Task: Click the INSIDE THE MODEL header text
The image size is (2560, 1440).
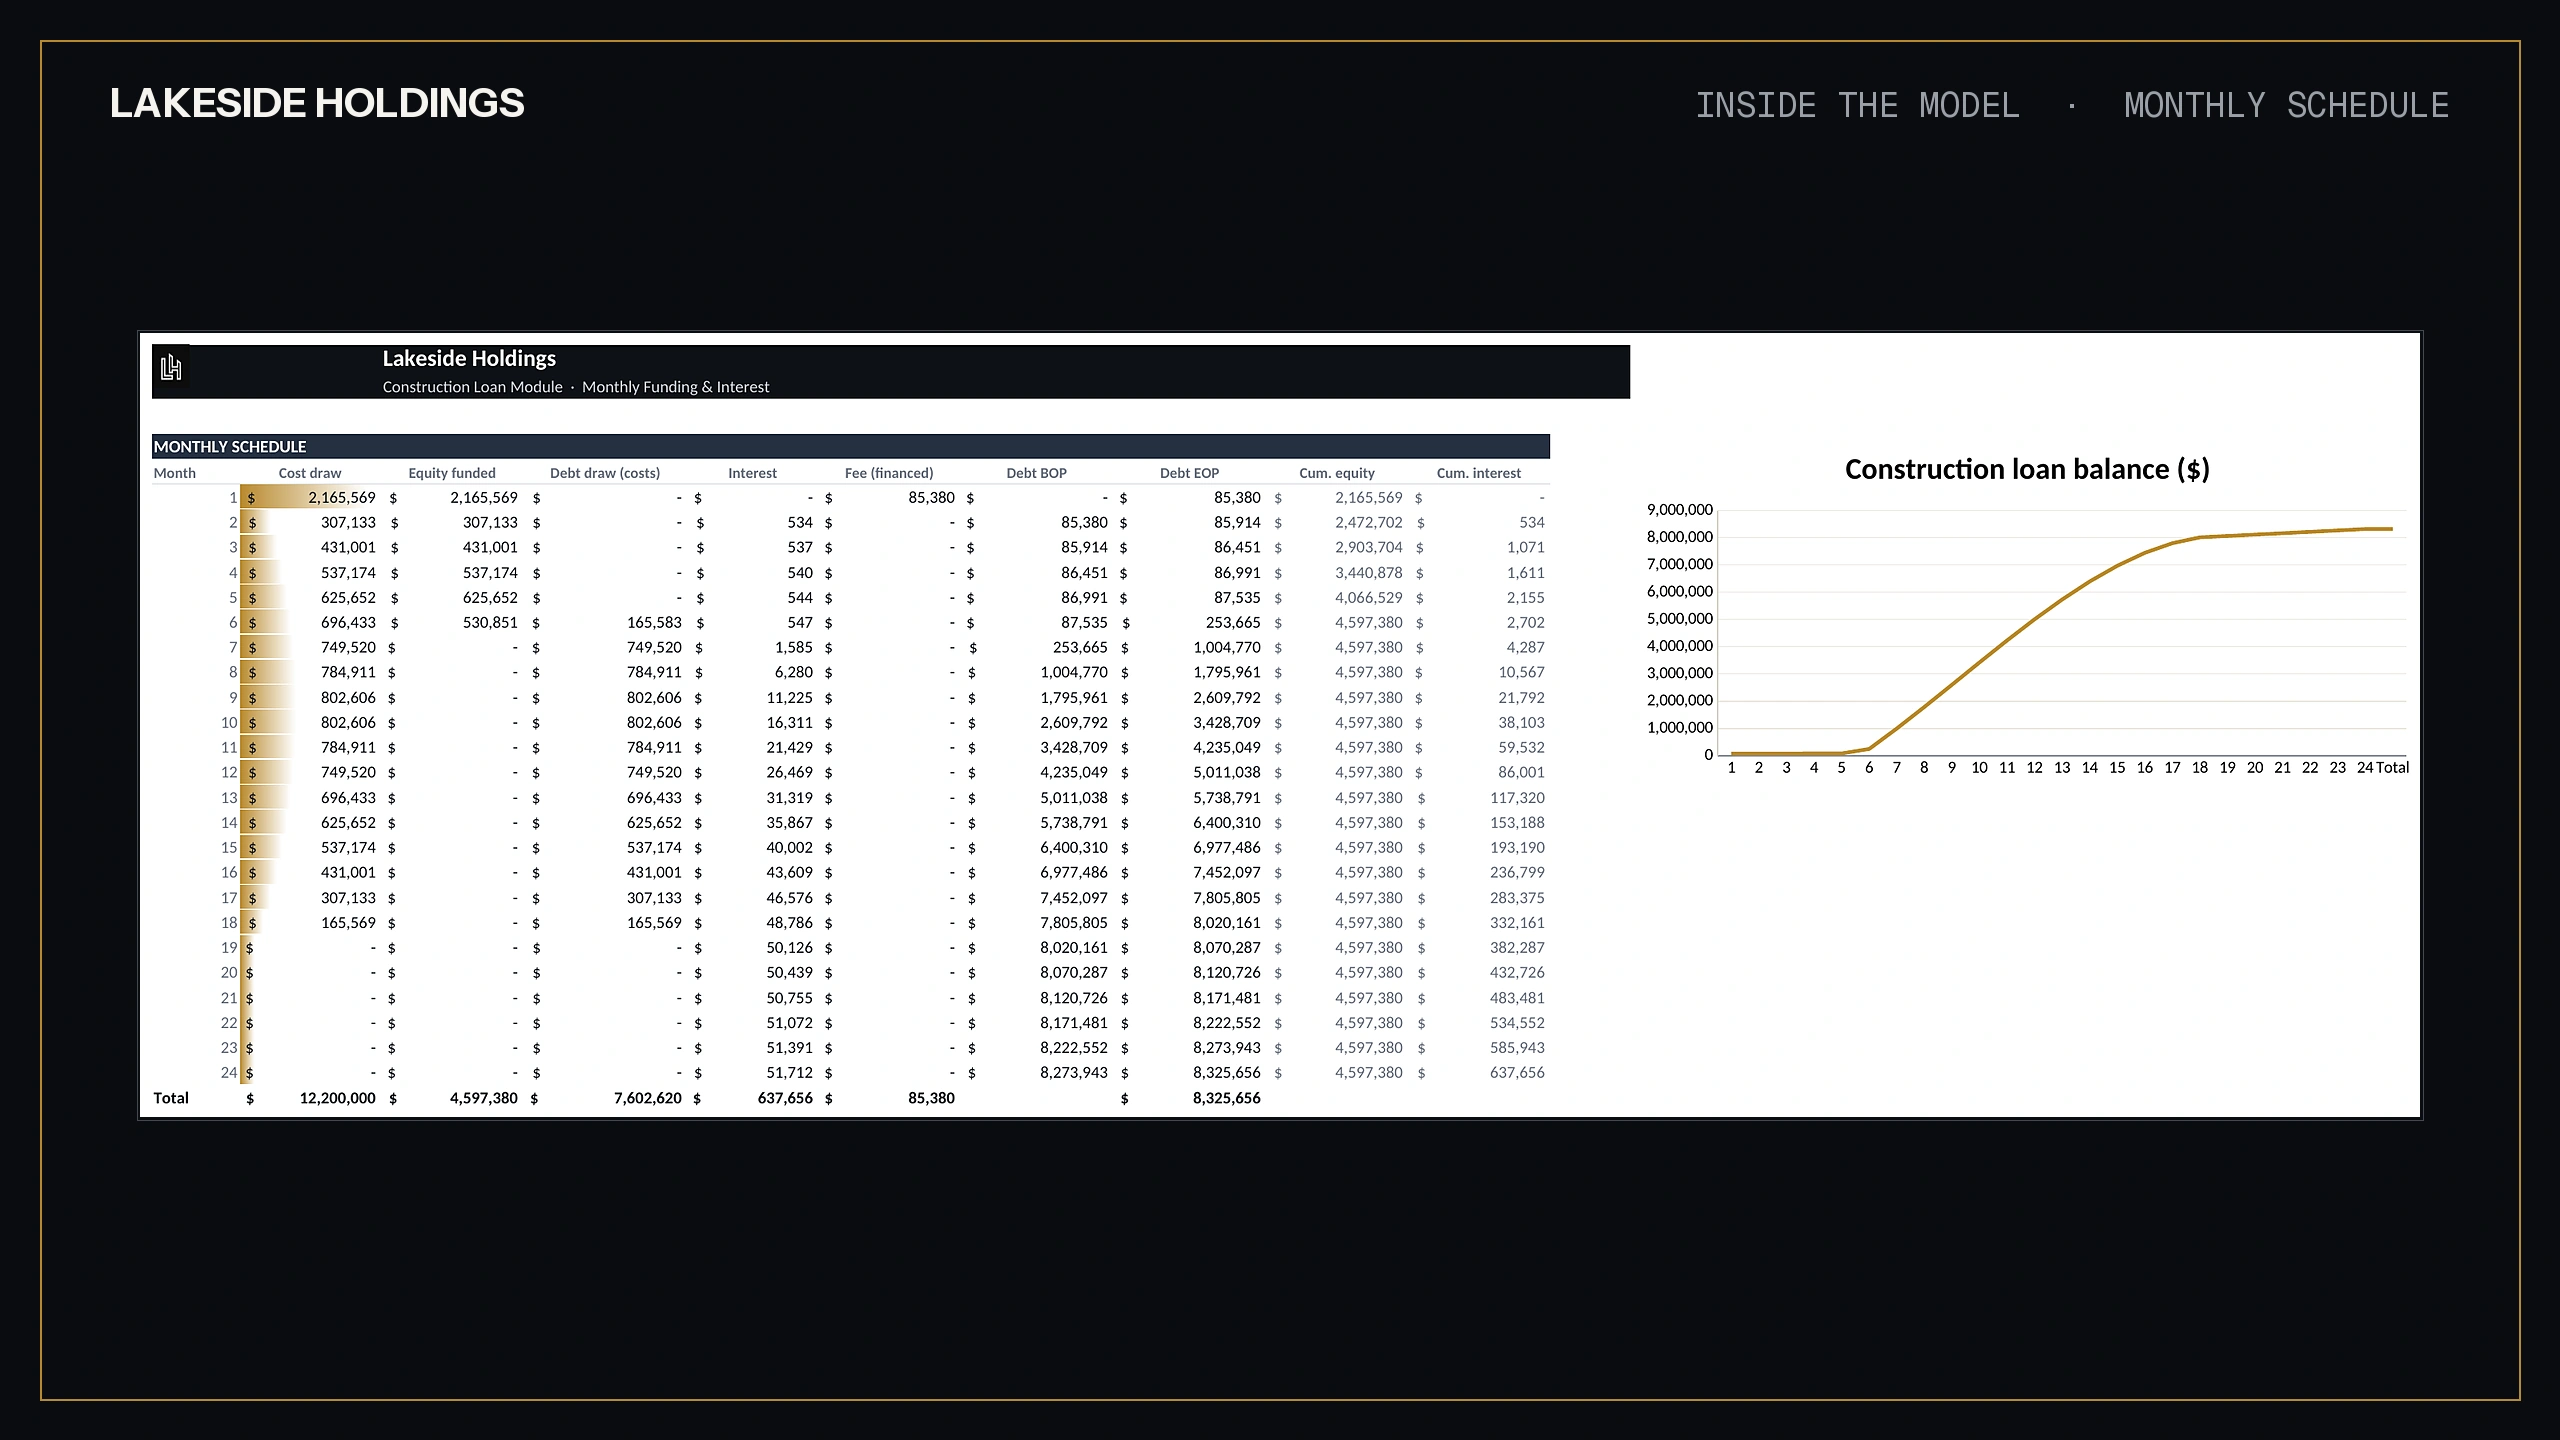Action: (x=1857, y=105)
